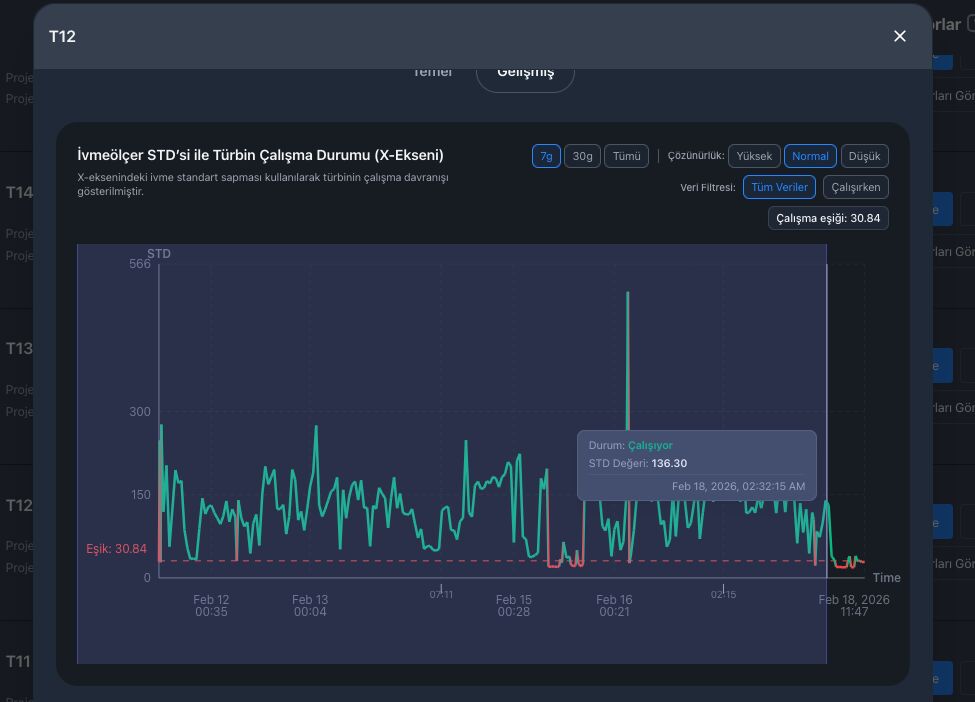Click the 150 value on the Y axis
The image size is (975, 702).
[141, 495]
